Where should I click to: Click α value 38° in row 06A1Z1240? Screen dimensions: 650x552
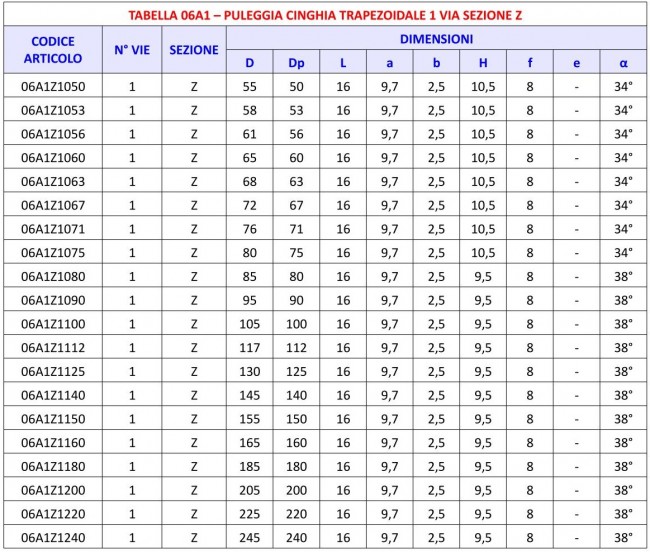[x=623, y=537]
